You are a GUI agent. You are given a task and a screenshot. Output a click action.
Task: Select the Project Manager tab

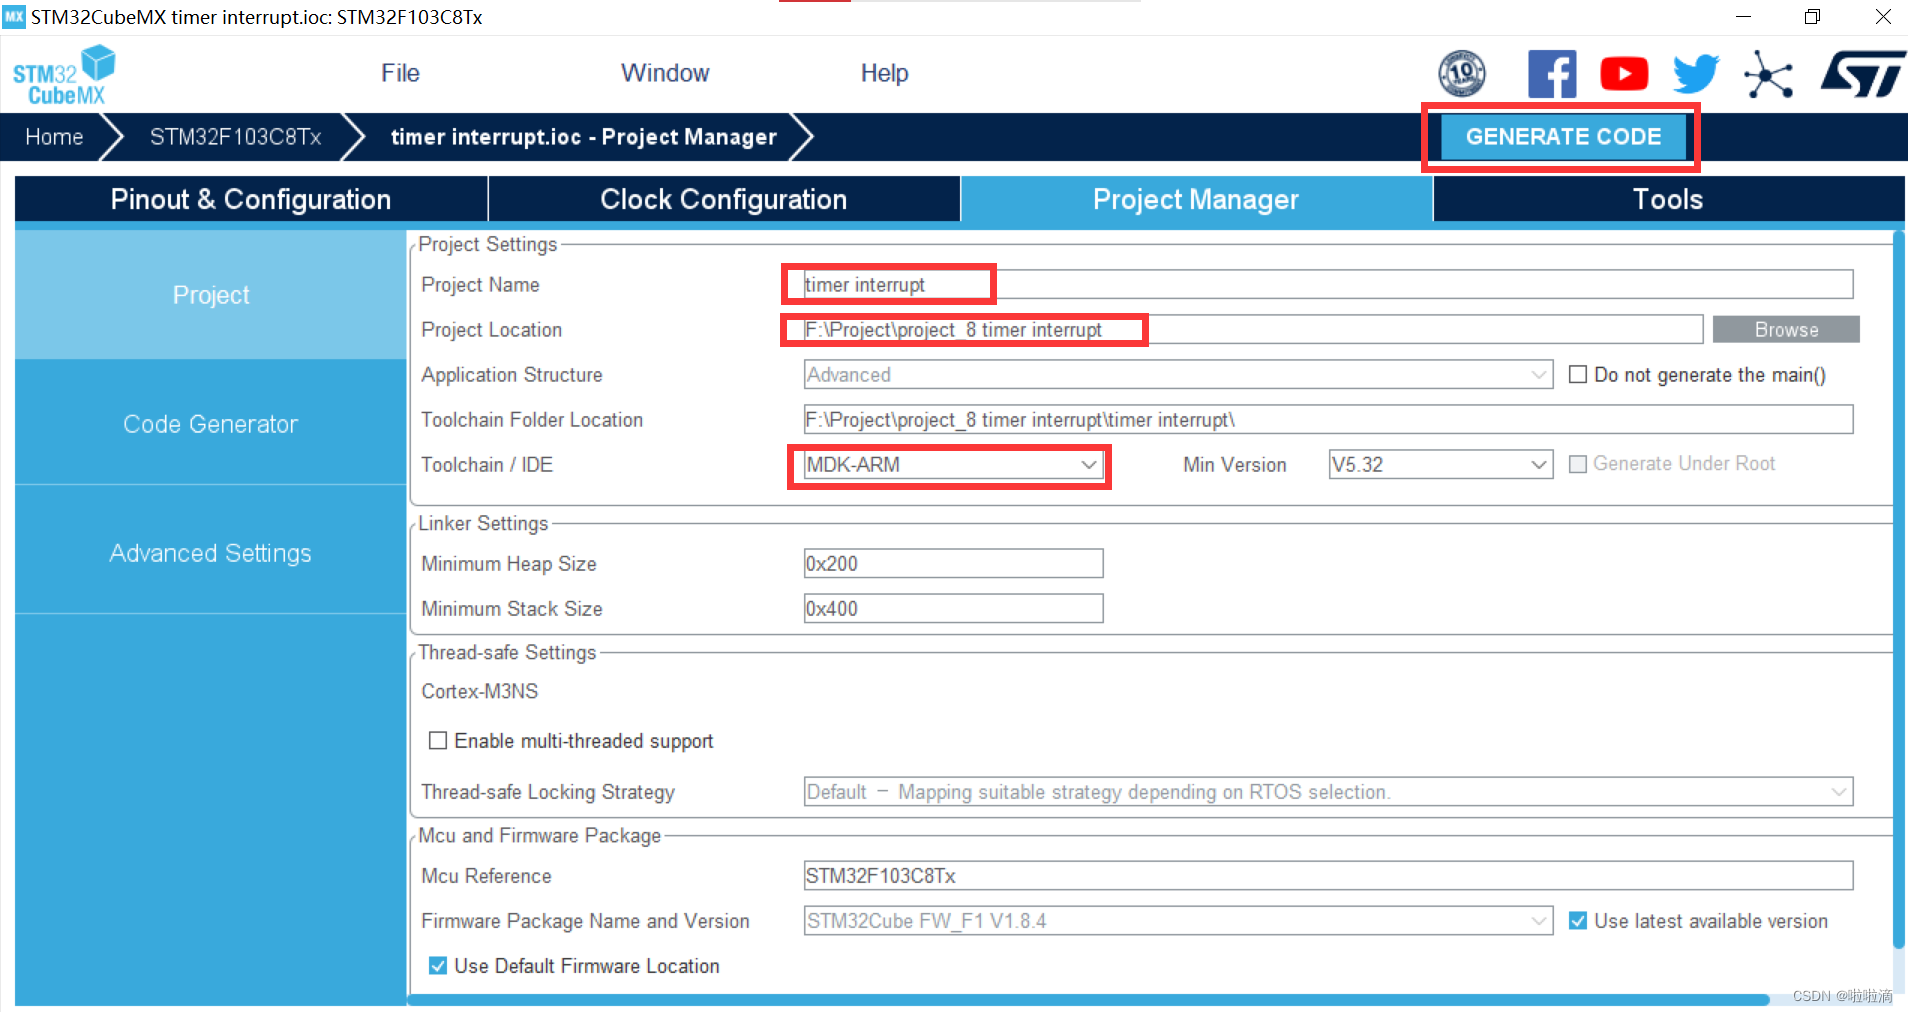point(1196,199)
